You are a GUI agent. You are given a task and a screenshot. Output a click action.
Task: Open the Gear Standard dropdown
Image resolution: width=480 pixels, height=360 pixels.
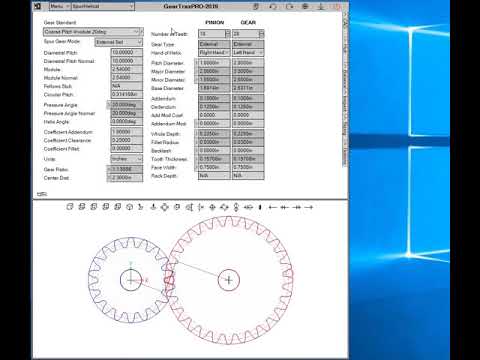(x=93, y=32)
